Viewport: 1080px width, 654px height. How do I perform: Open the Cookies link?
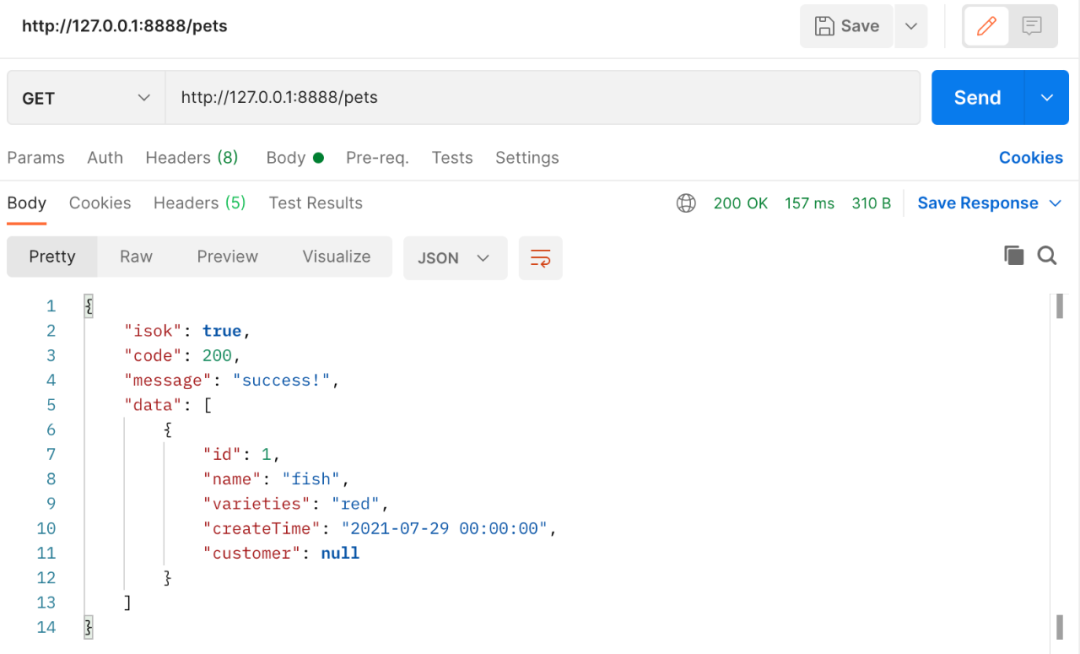click(x=1030, y=158)
